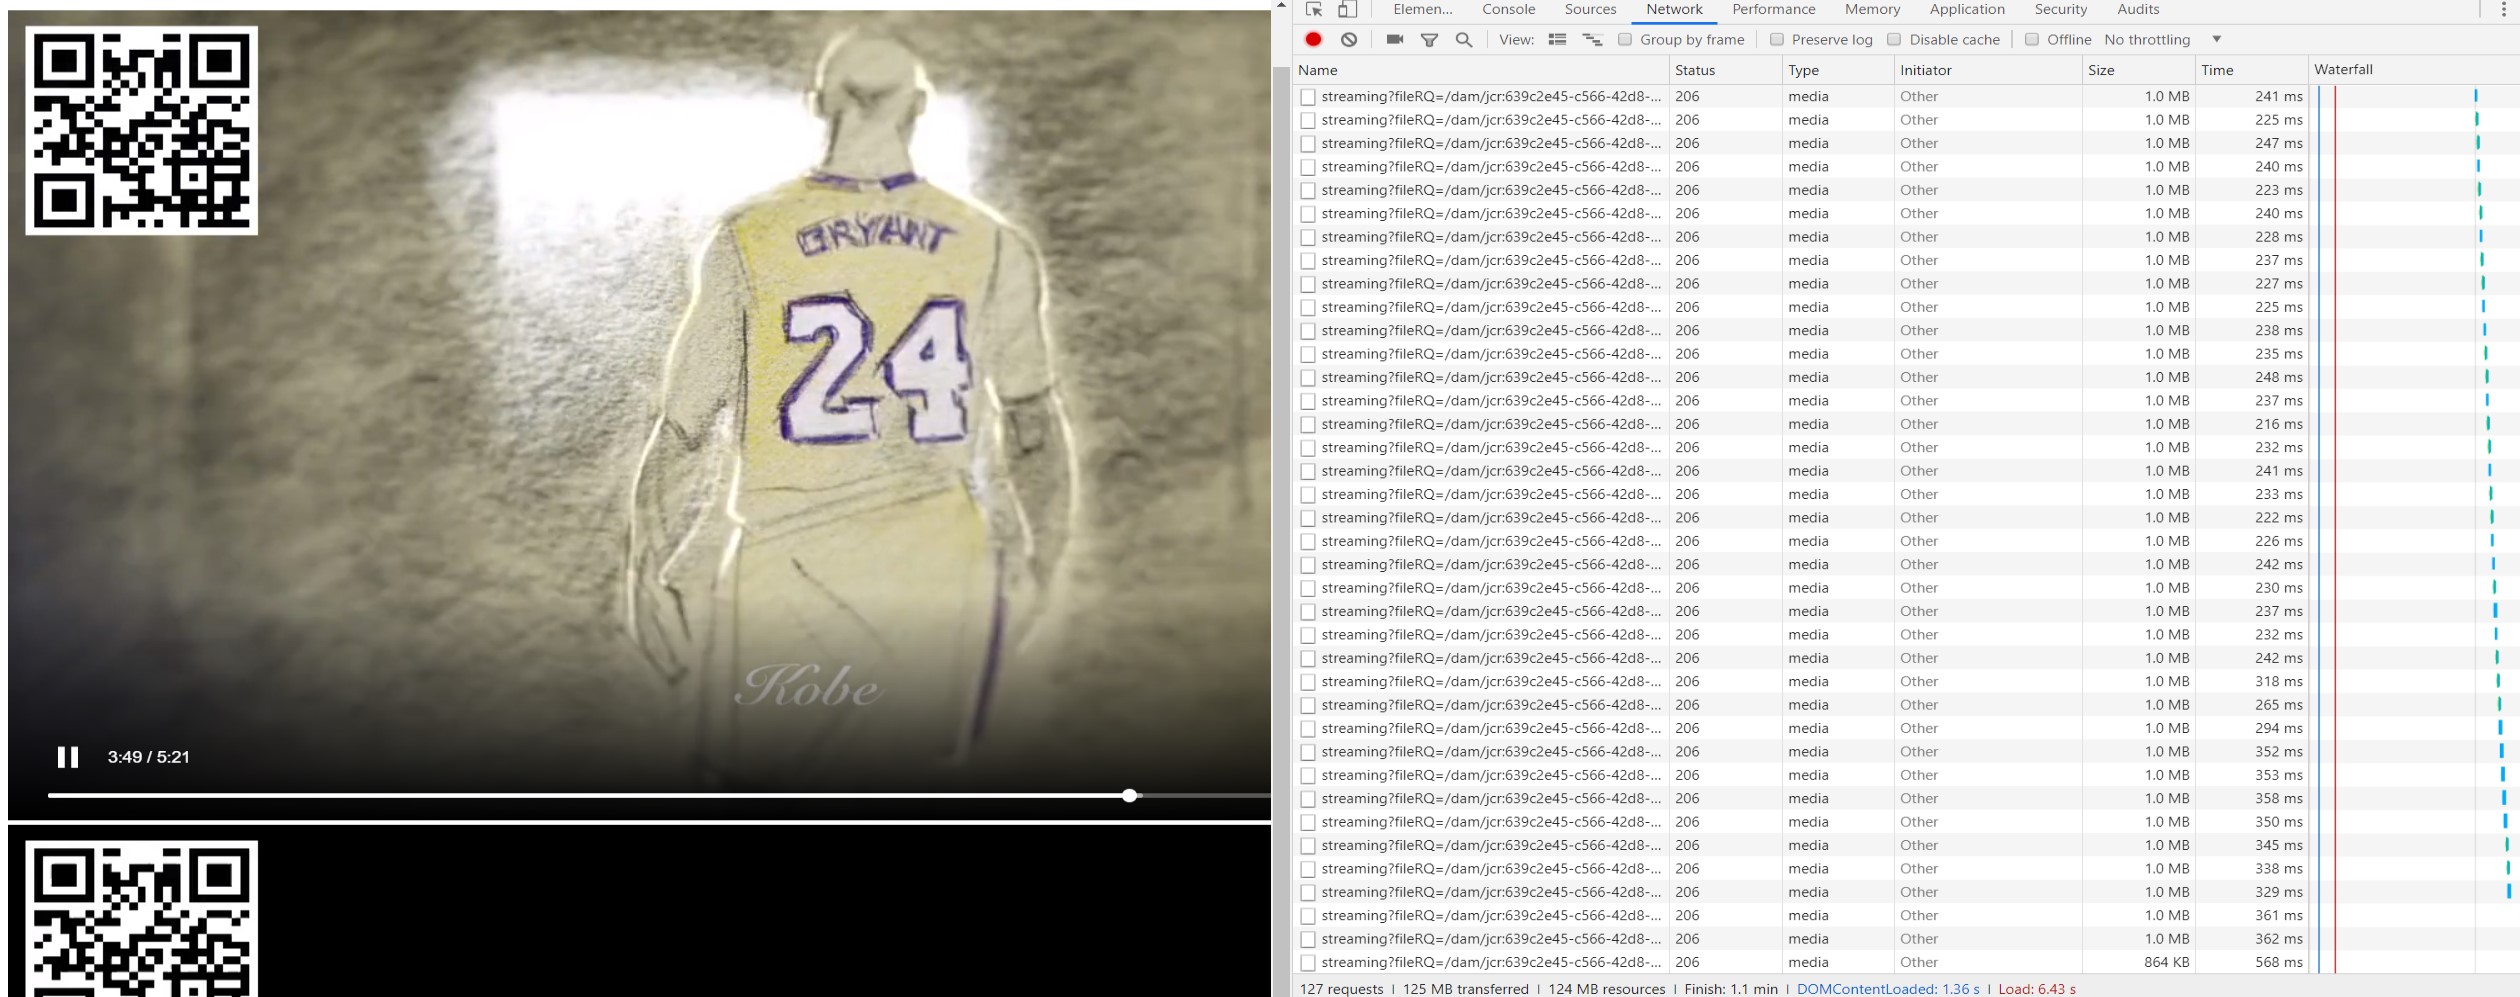Click the Finish: 1.1 min status text
Screen dimensions: 2520x997
click(1731, 989)
